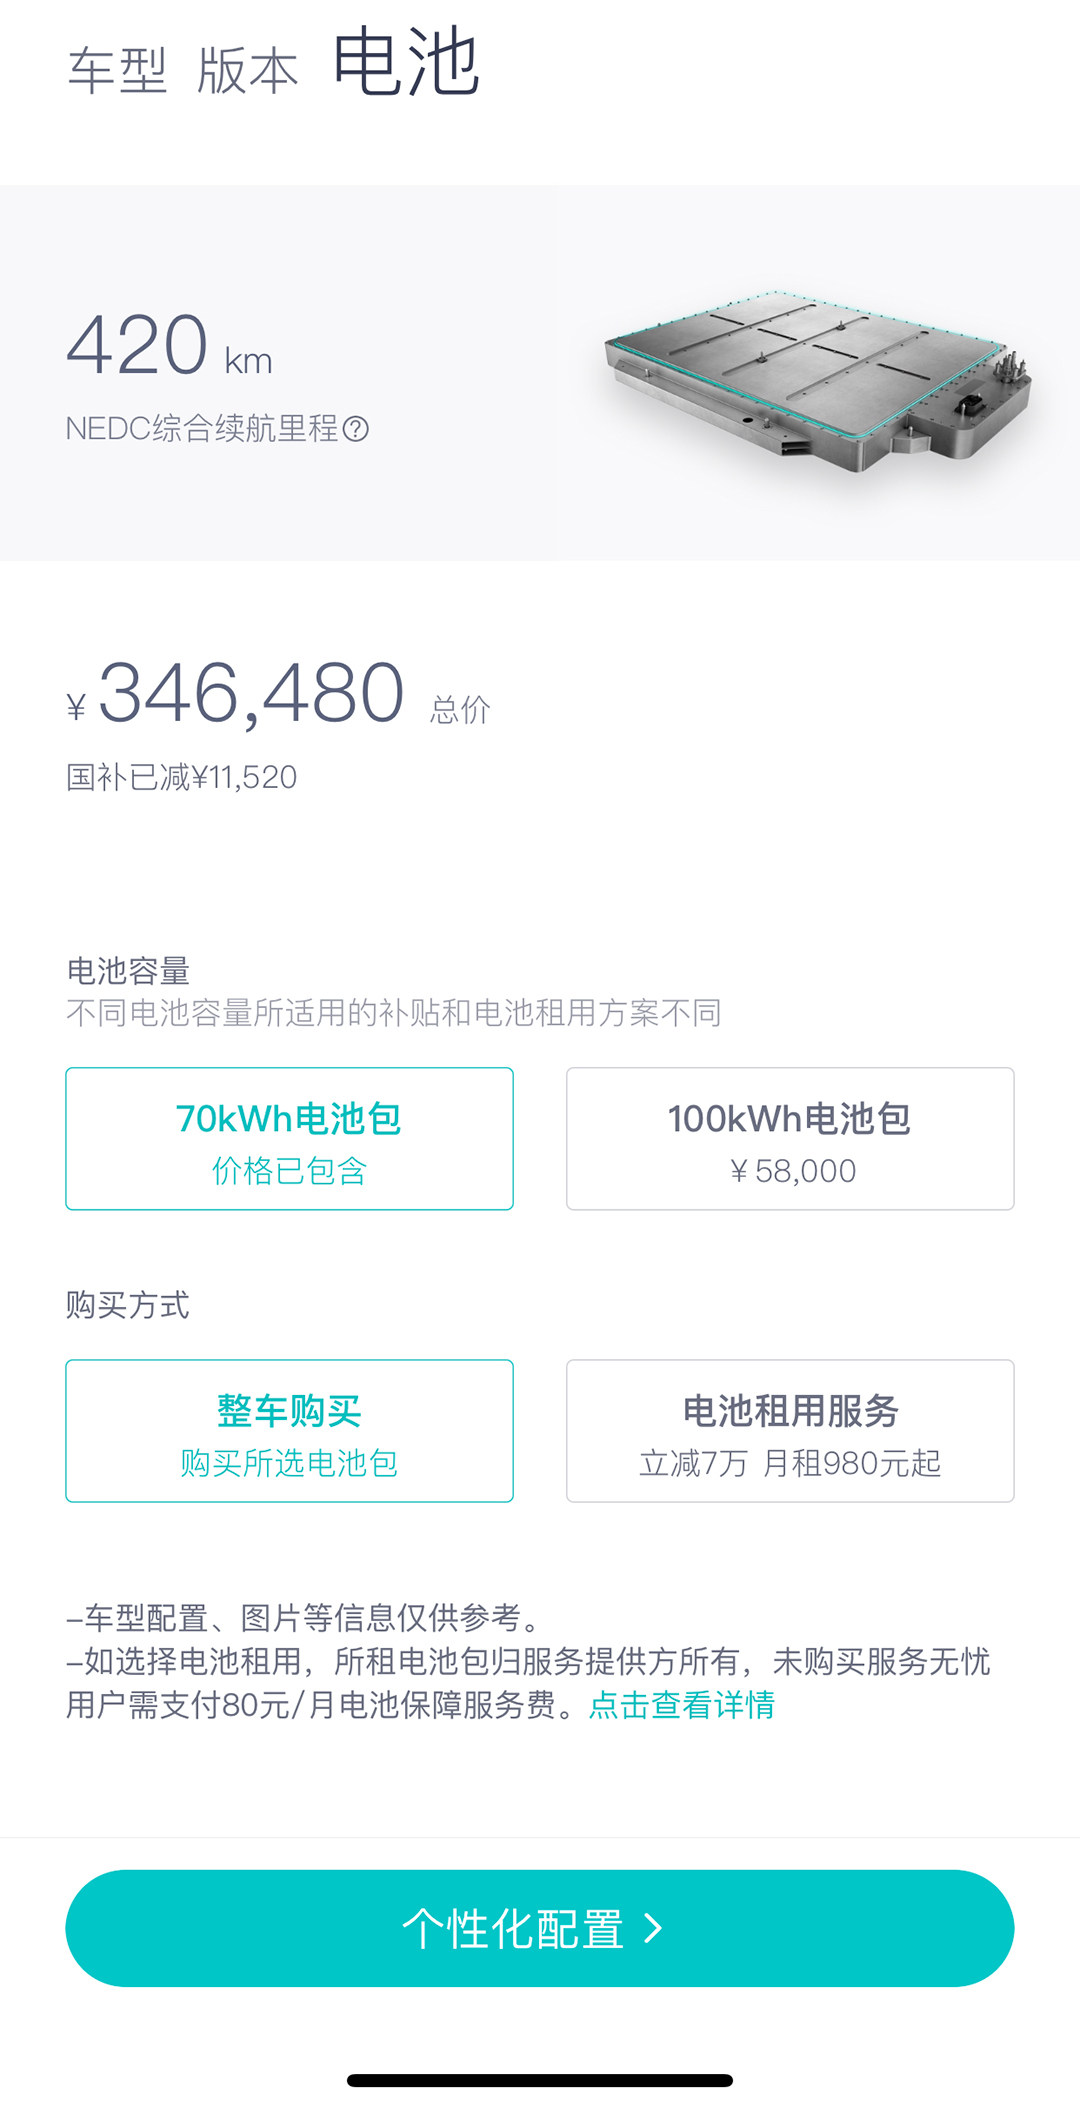Select the 70kWh电池包 option

(x=289, y=1139)
